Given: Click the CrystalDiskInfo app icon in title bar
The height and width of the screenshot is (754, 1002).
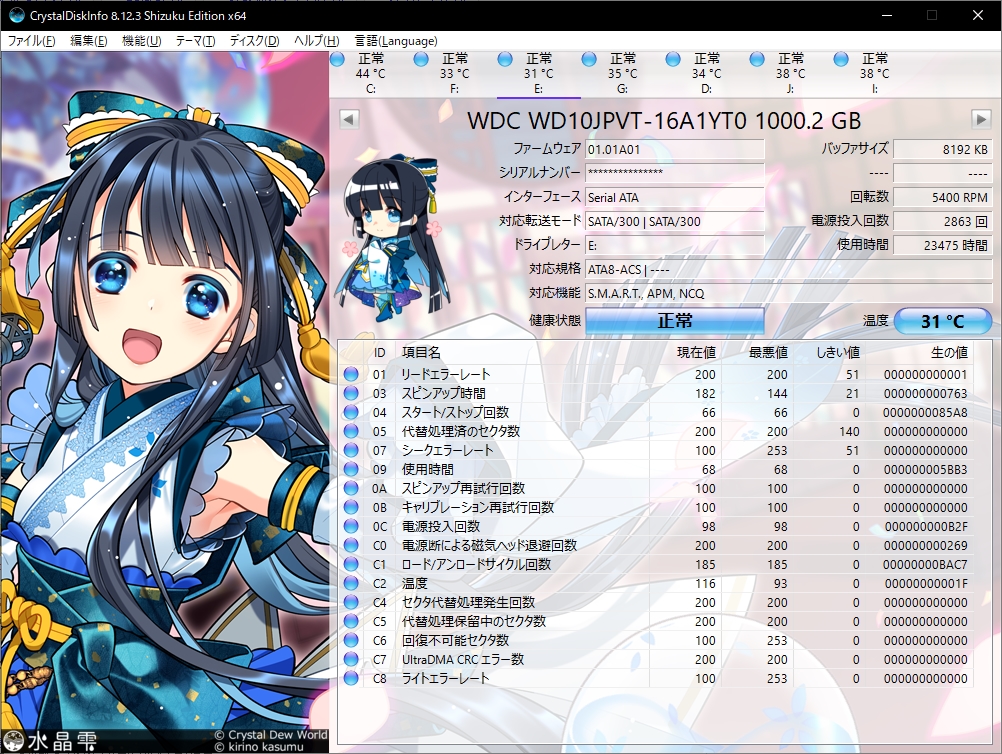Looking at the screenshot, I should click(17, 15).
